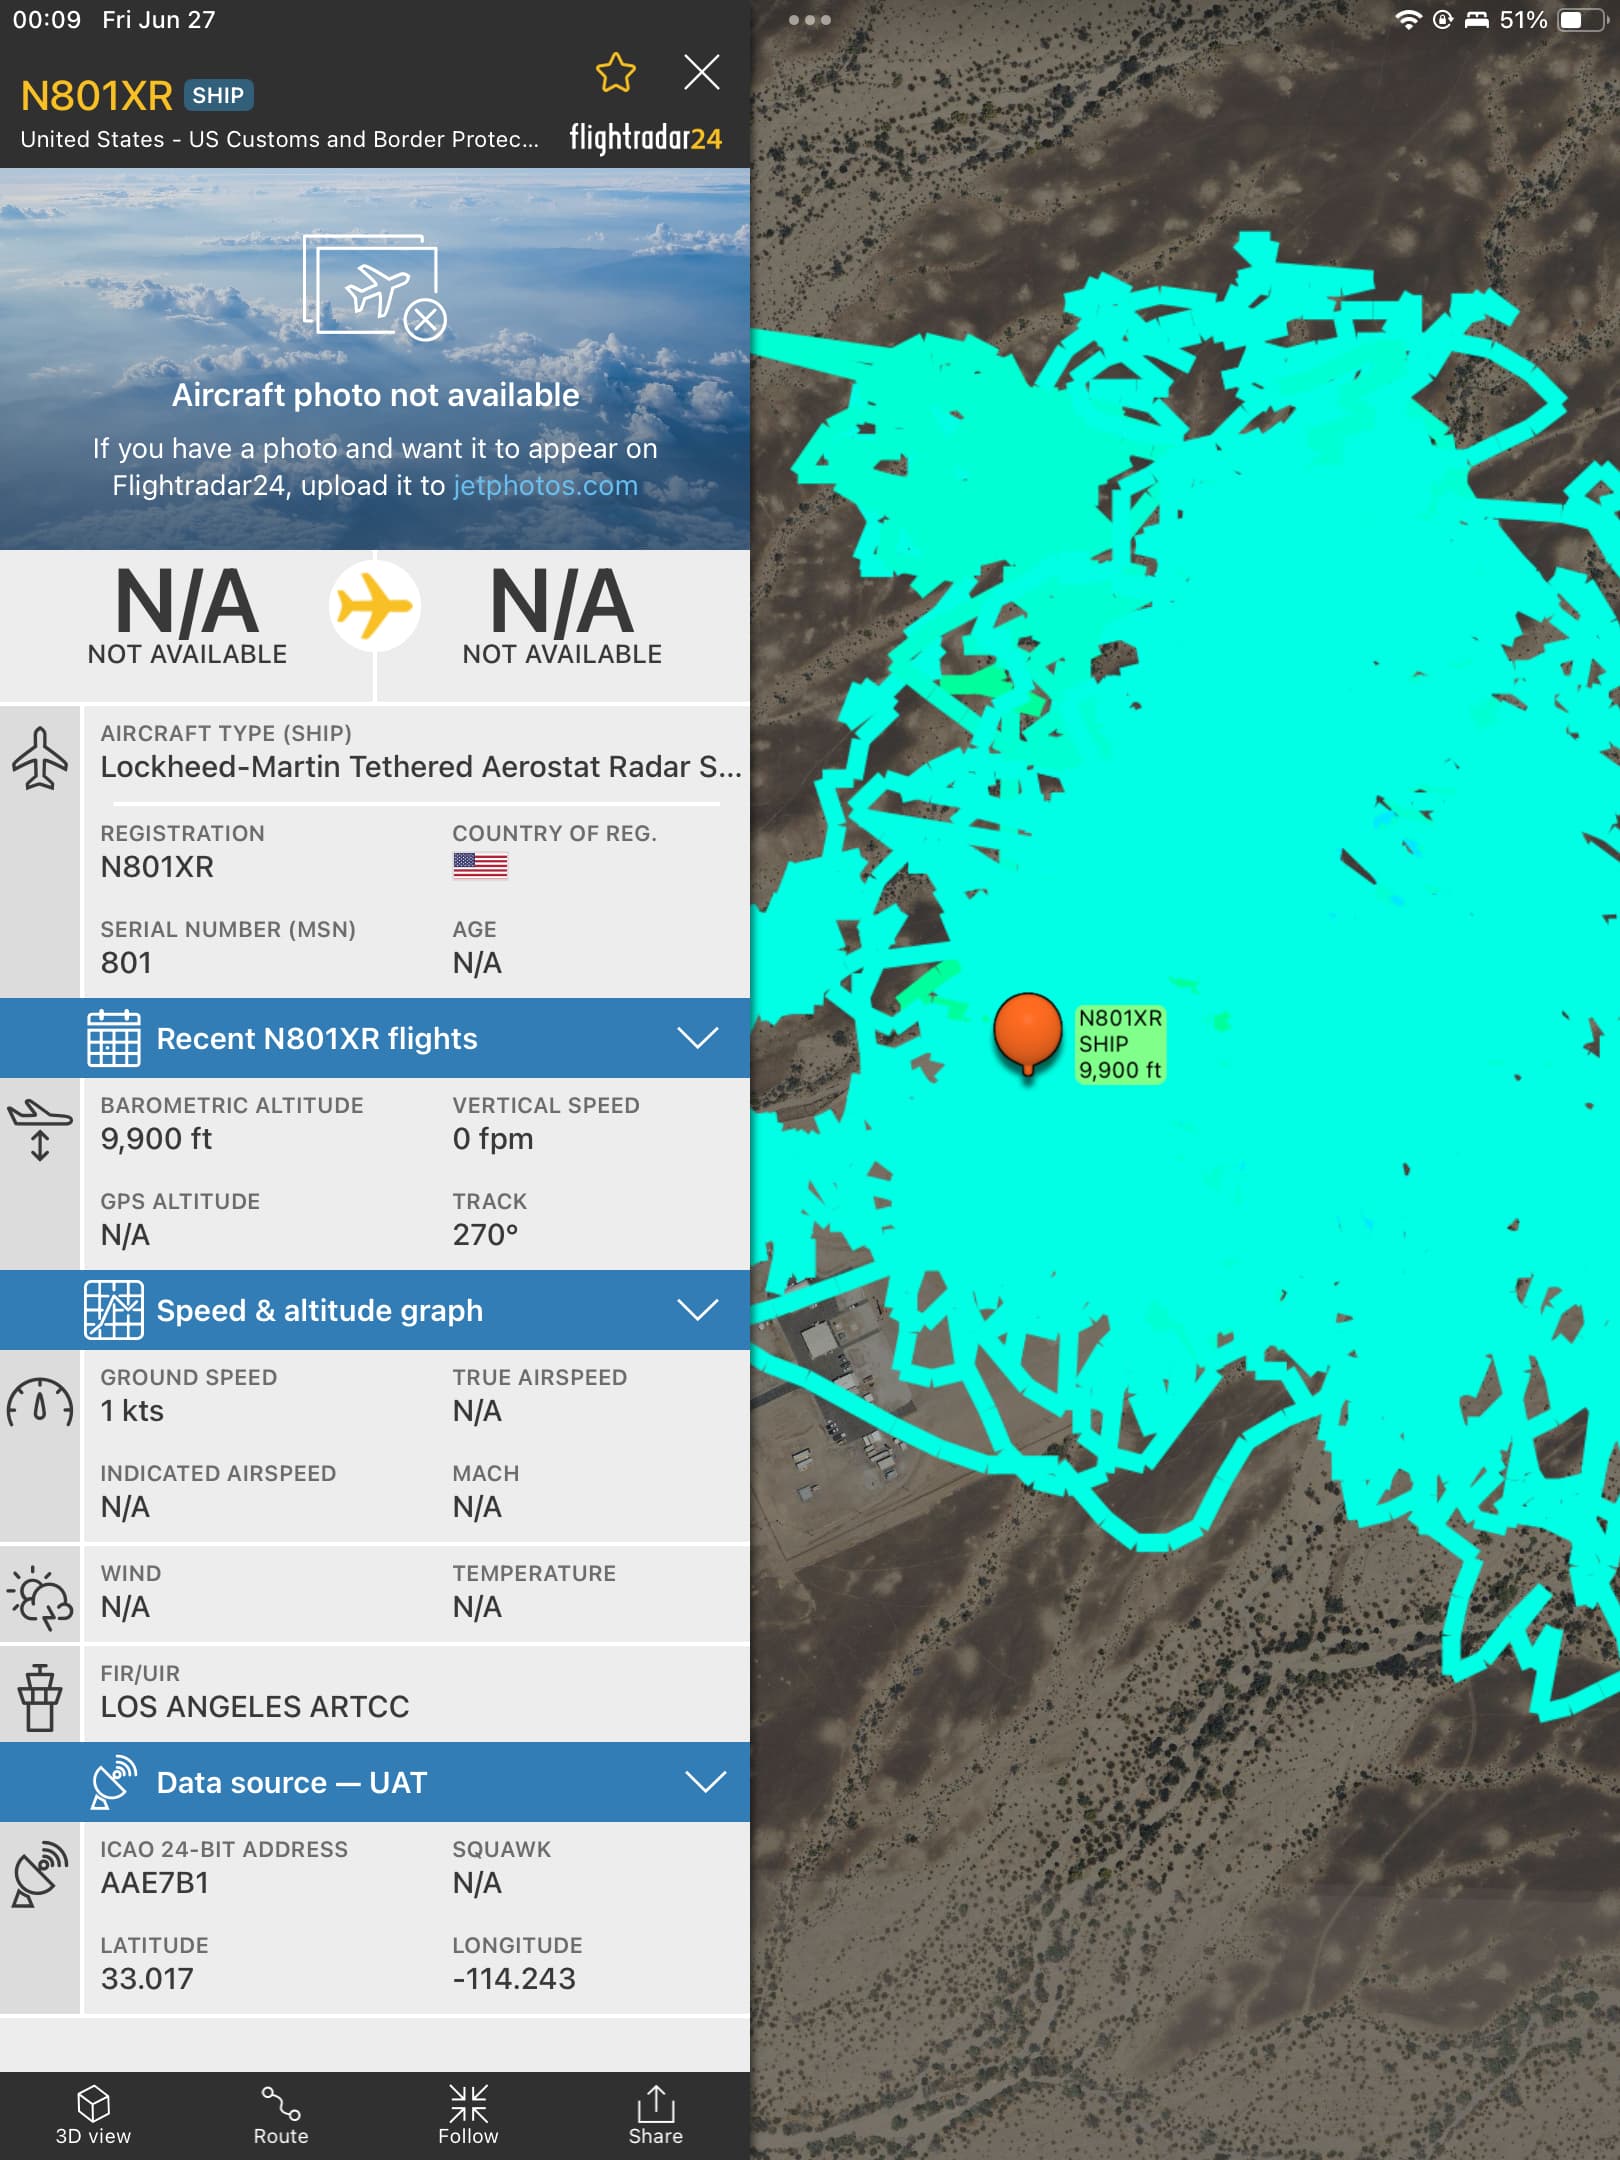1620x2160 pixels.
Task: Tap the graph icon beside Speed & altitude
Action: point(113,1310)
